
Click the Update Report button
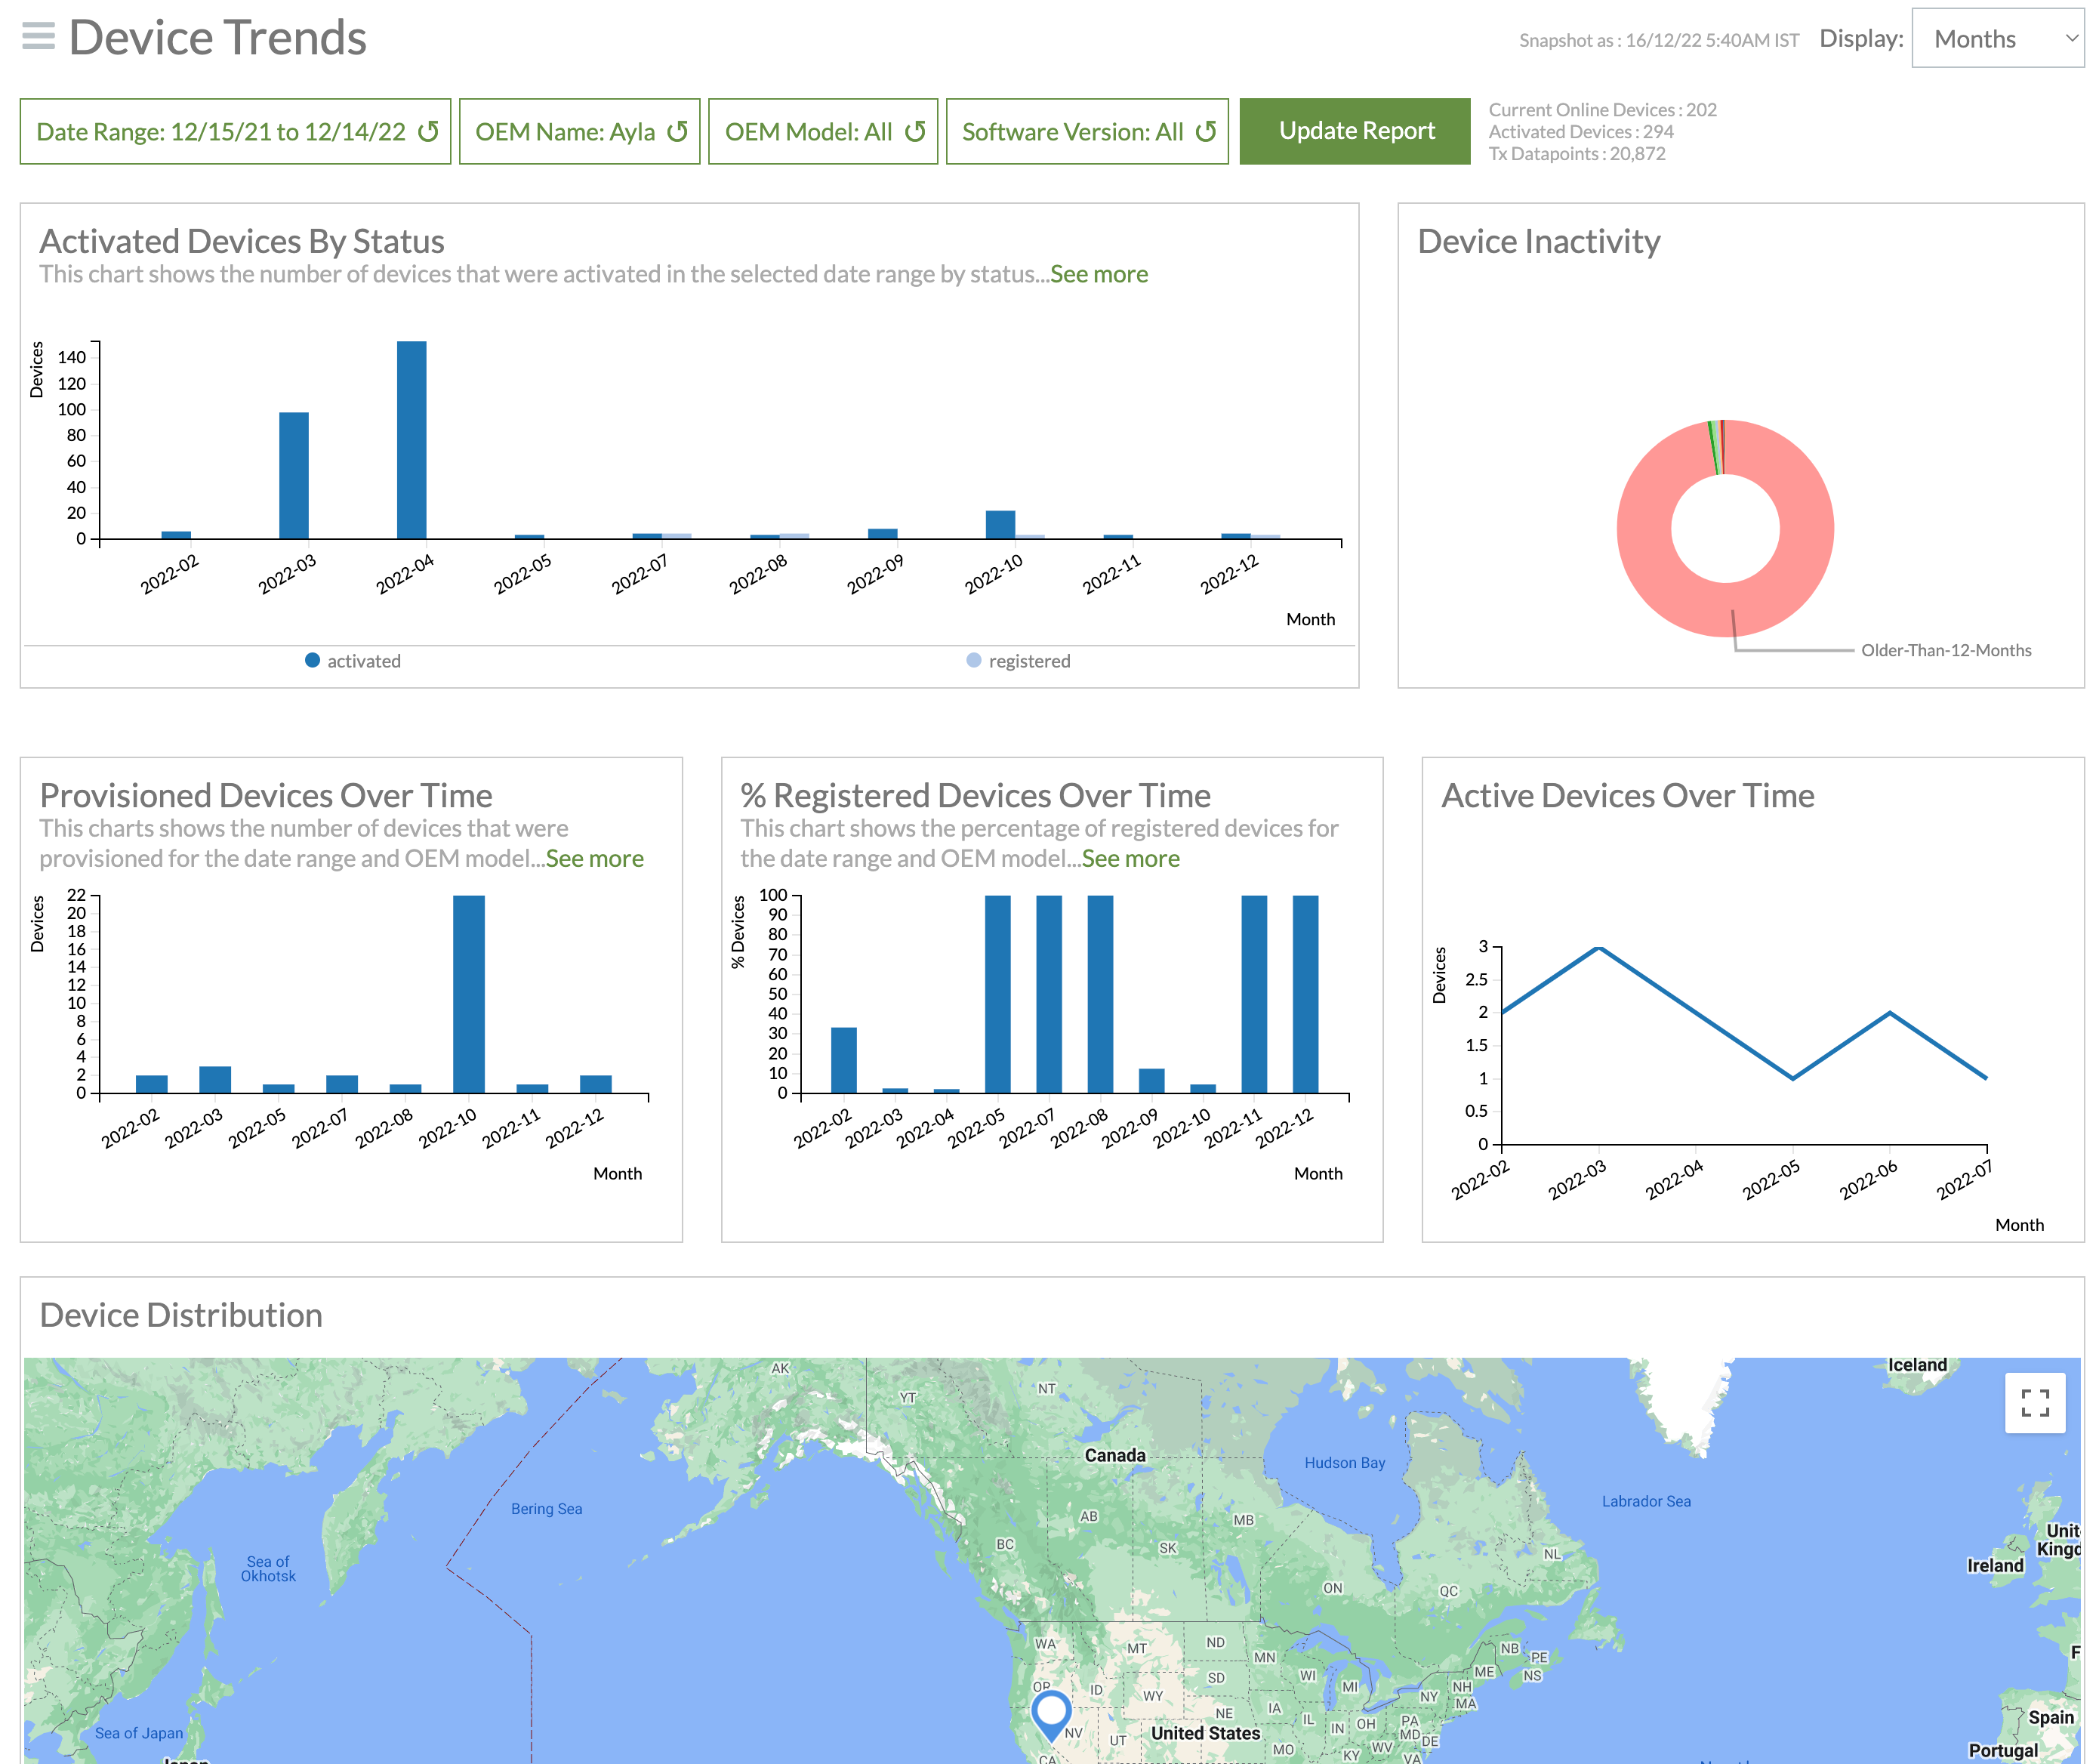tap(1355, 131)
